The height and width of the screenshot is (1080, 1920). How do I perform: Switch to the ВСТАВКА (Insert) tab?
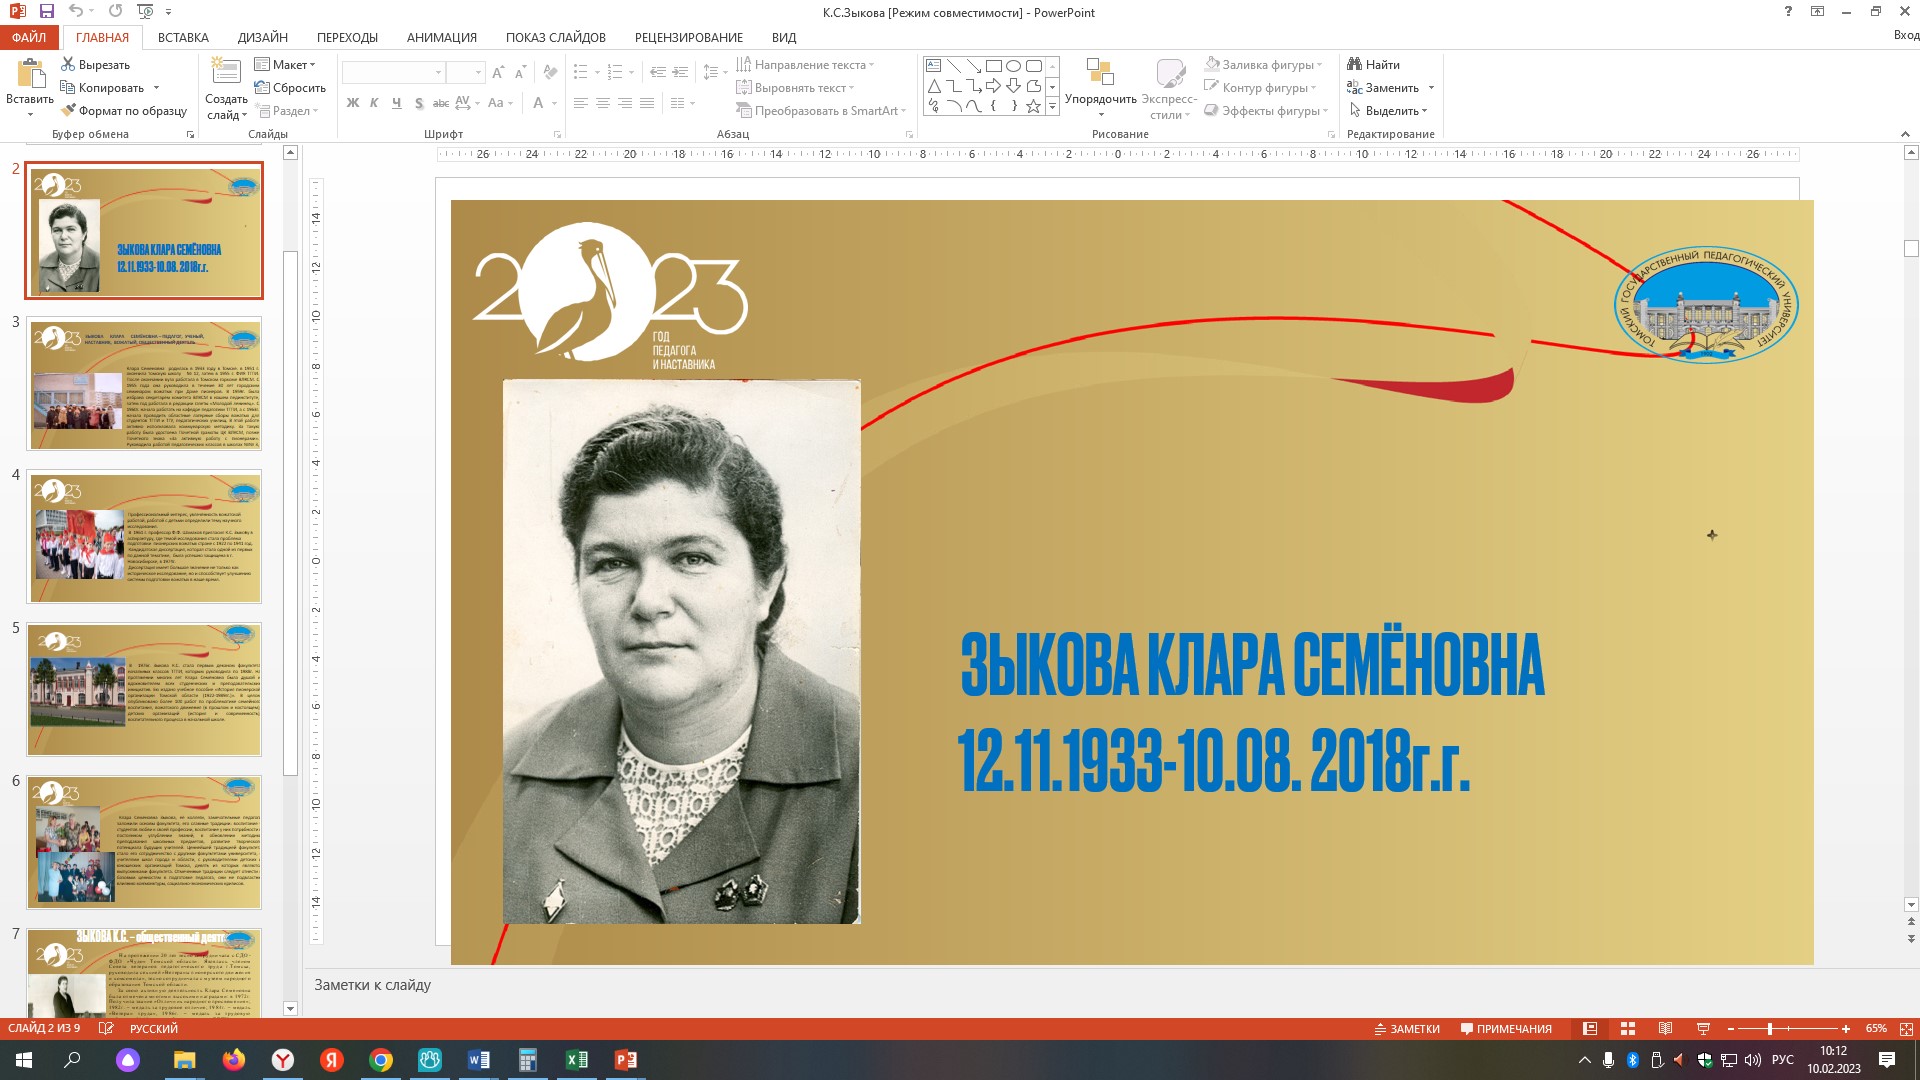click(x=183, y=37)
